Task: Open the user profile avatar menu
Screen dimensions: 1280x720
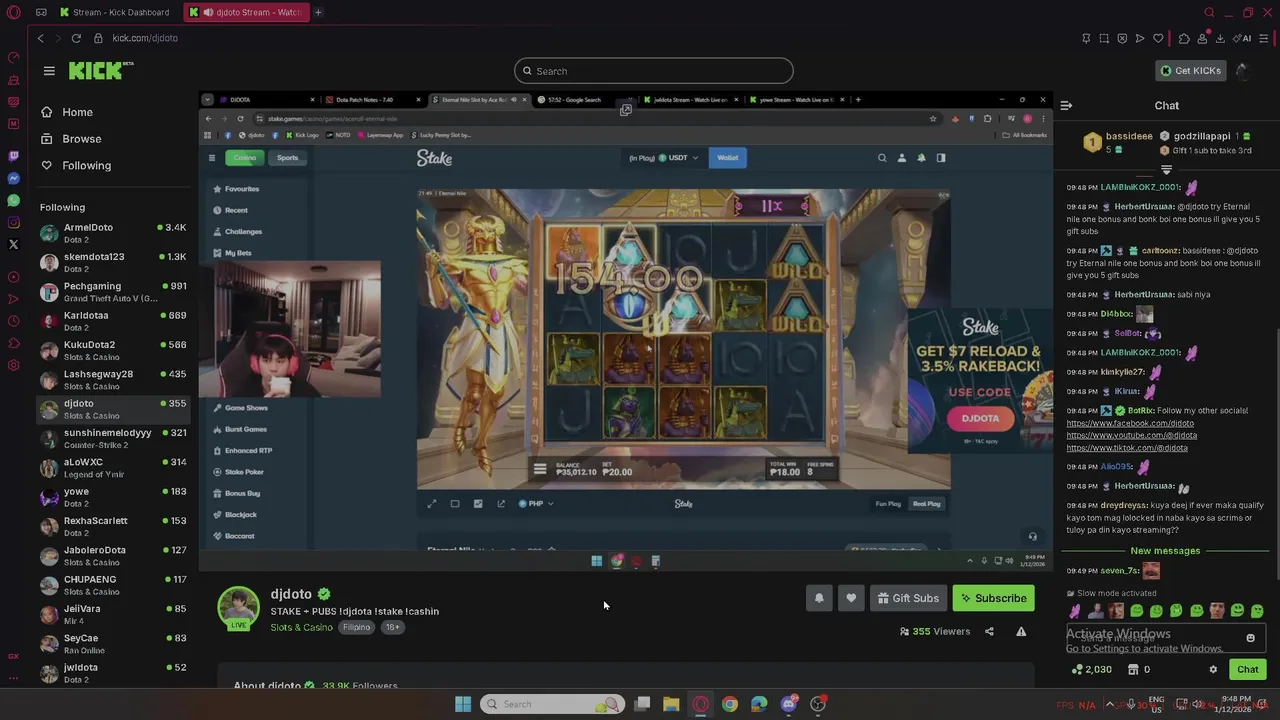Action: 1241,71
